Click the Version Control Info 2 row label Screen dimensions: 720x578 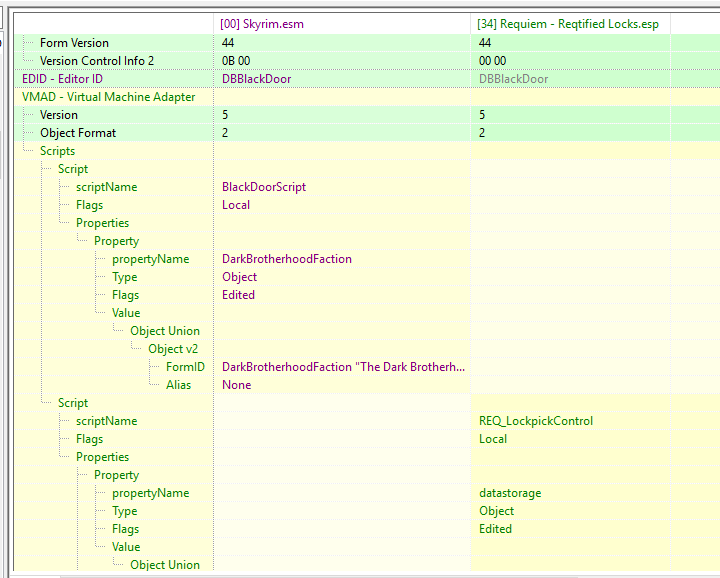click(x=96, y=61)
